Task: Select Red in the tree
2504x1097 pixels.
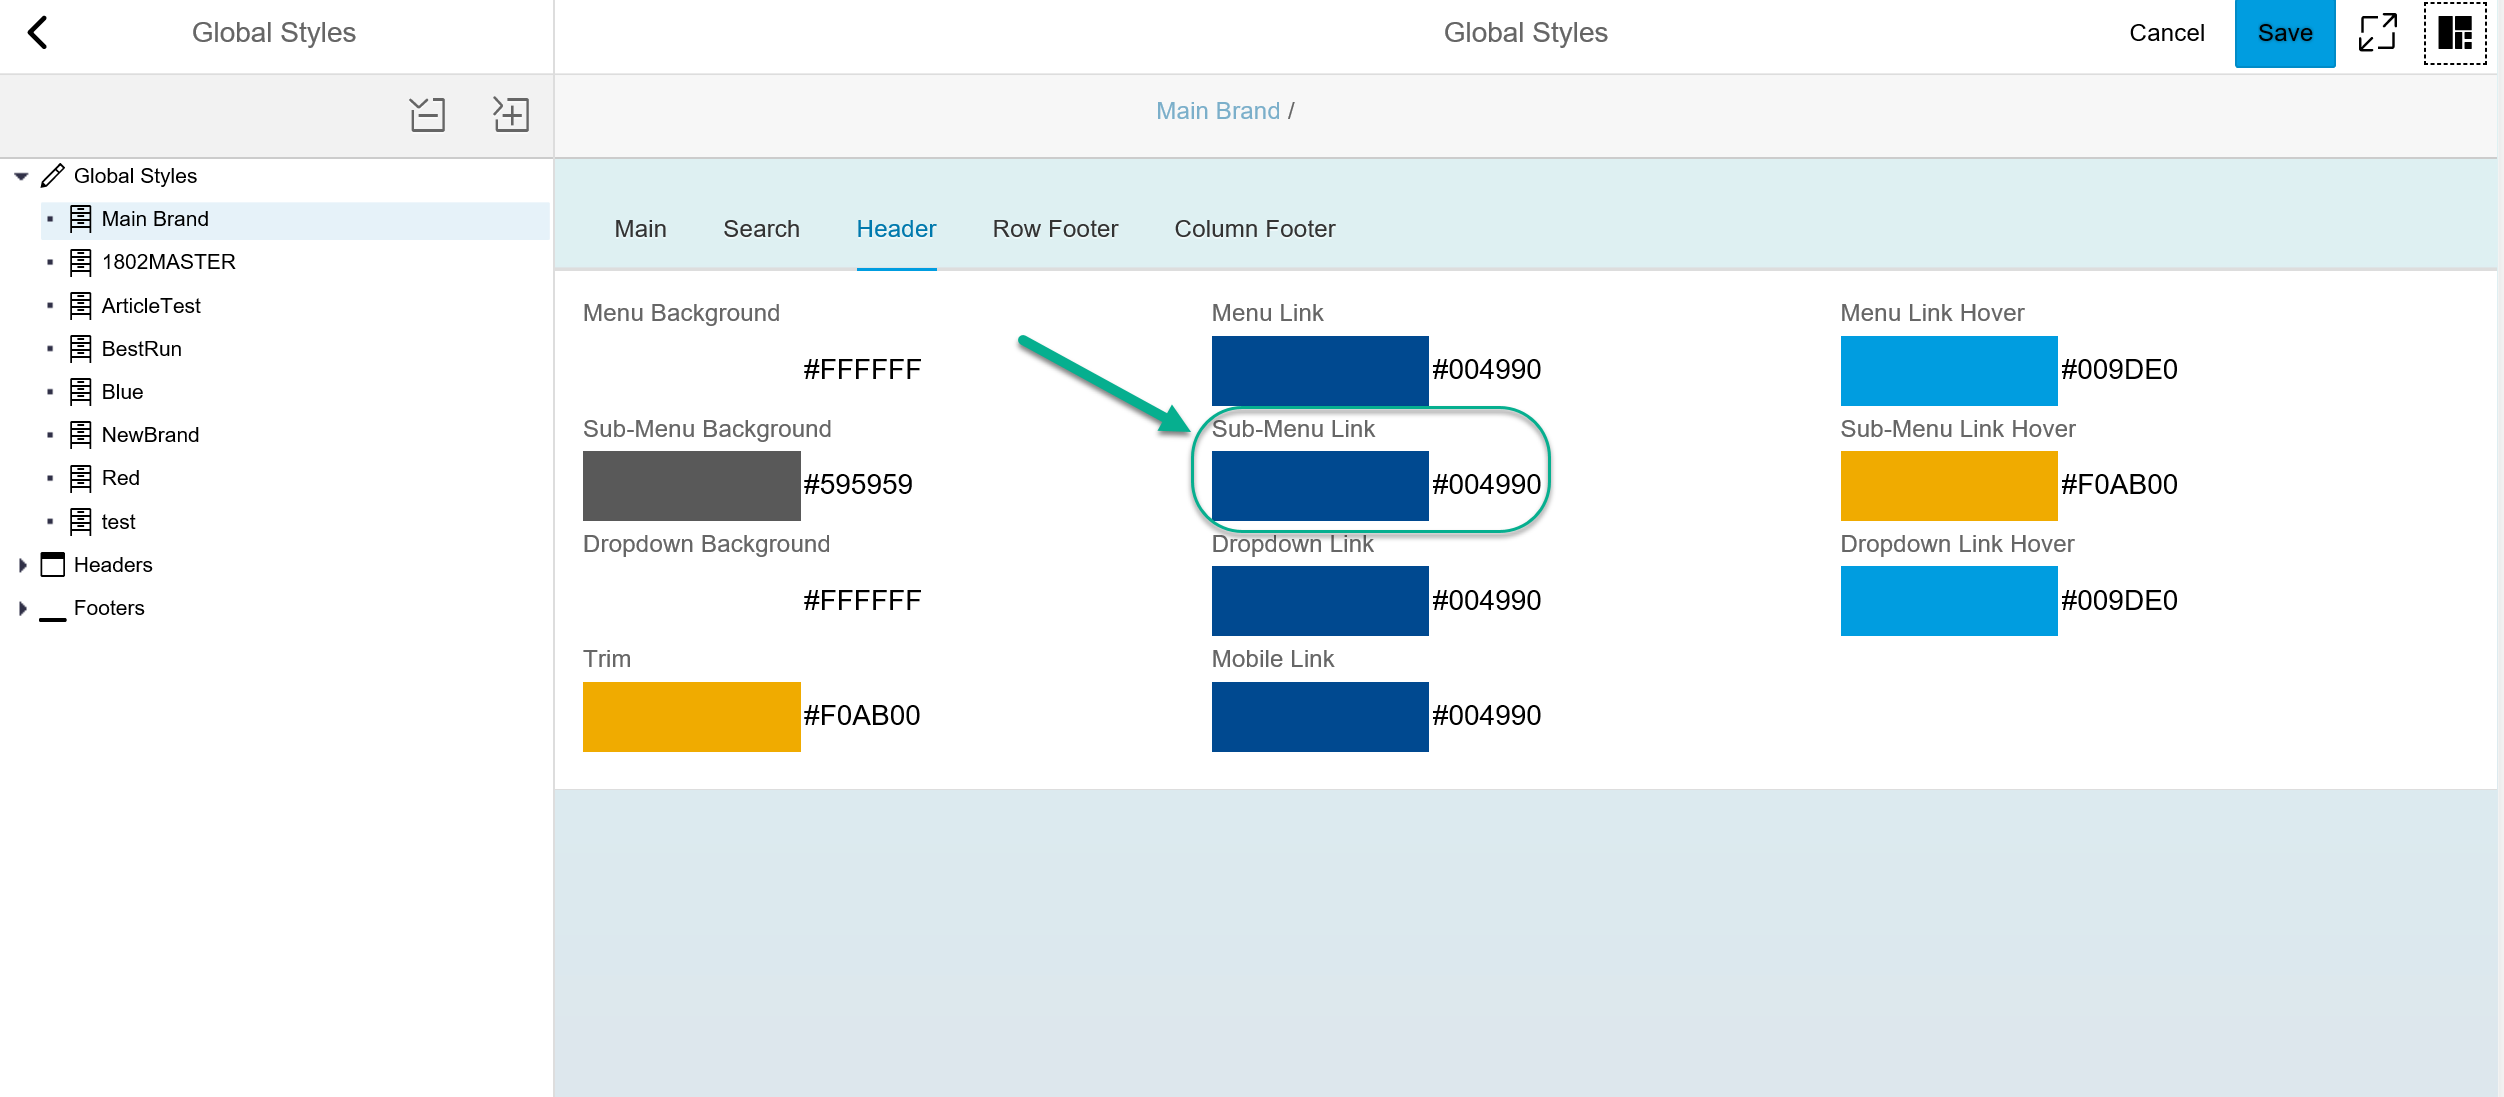Action: 120,478
